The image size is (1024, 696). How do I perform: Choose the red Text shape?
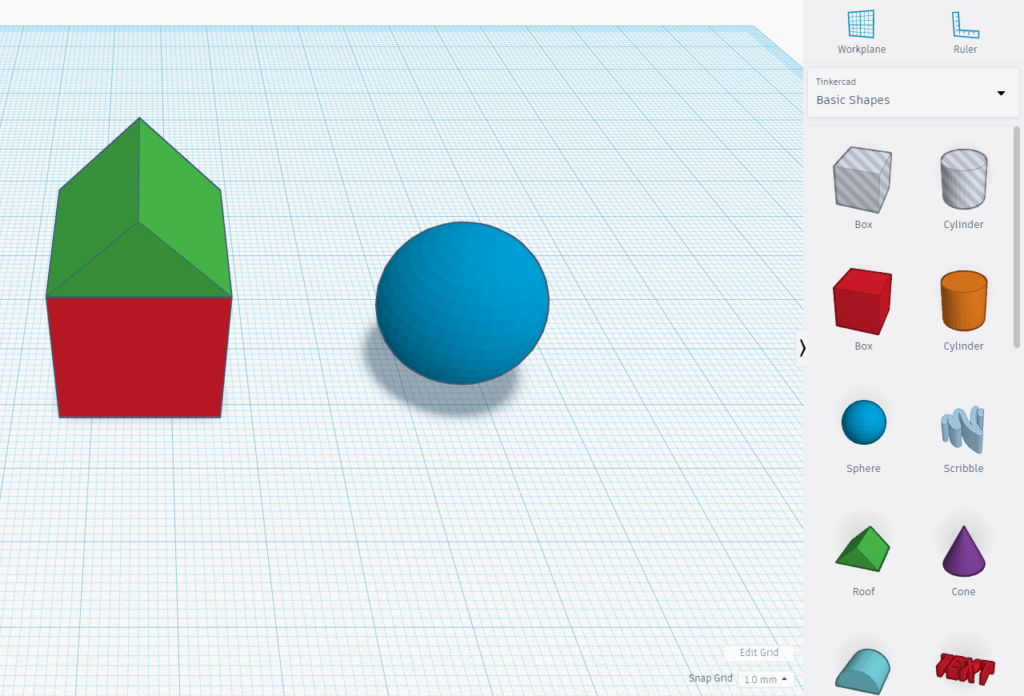965,669
